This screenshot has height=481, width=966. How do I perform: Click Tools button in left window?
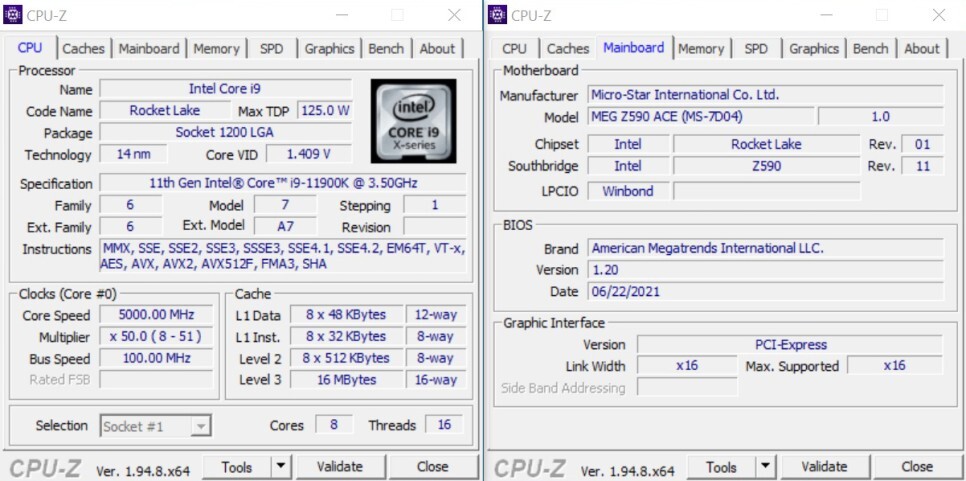[x=237, y=467]
